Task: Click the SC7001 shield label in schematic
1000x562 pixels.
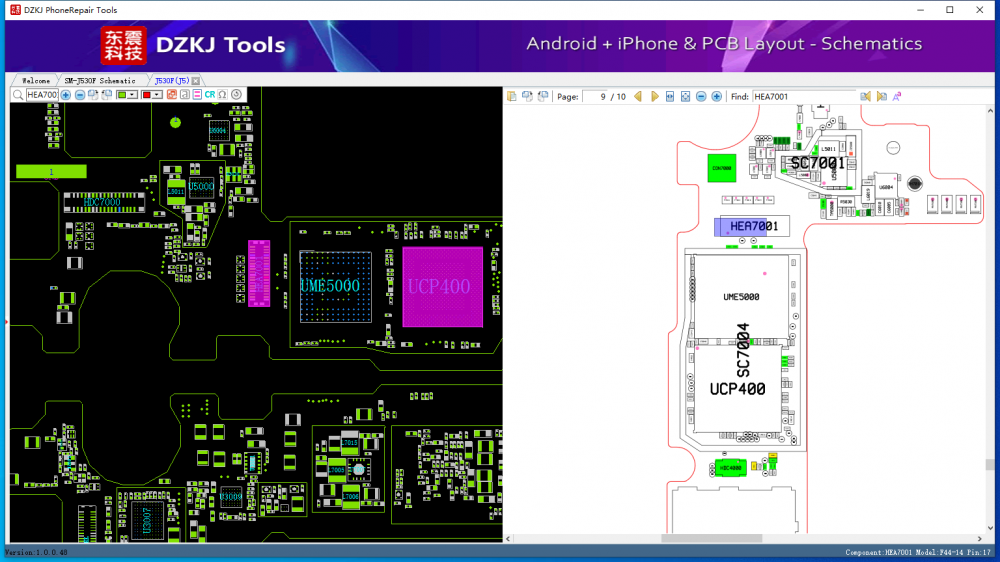Action: point(818,163)
